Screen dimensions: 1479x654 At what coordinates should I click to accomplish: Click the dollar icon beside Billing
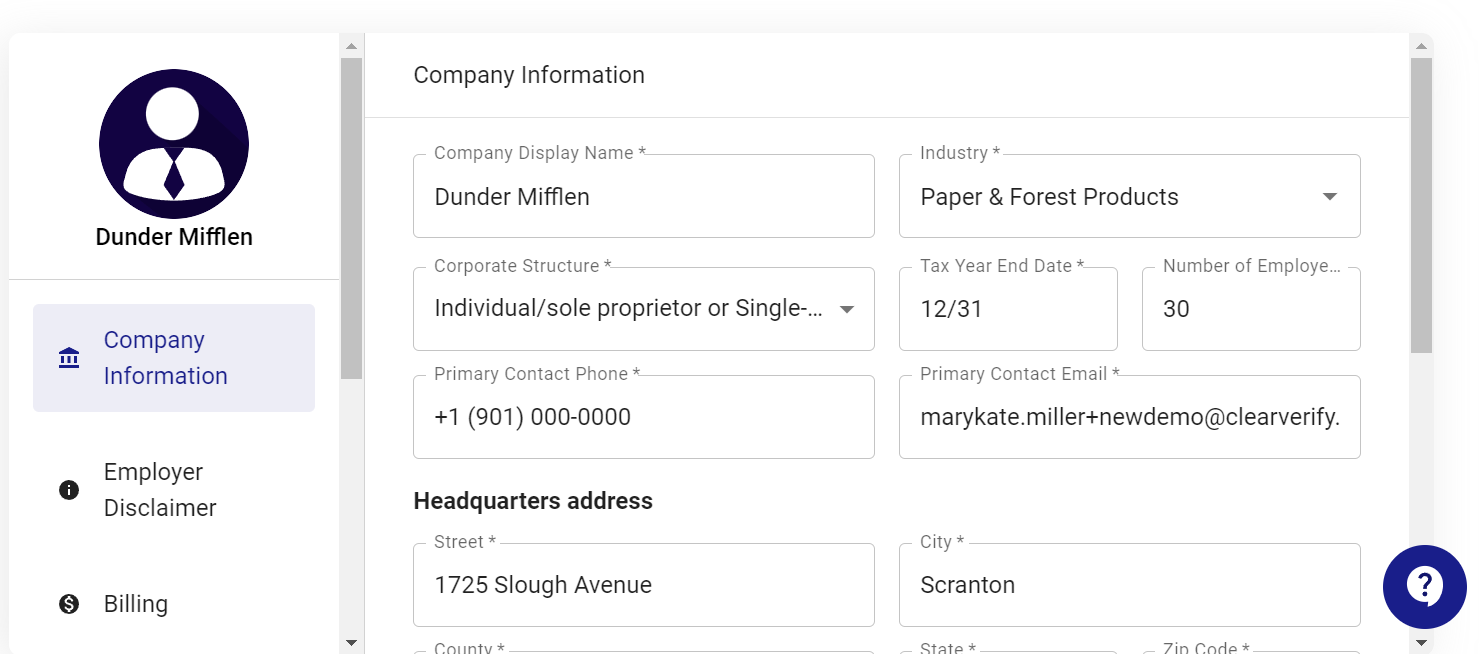pos(69,604)
